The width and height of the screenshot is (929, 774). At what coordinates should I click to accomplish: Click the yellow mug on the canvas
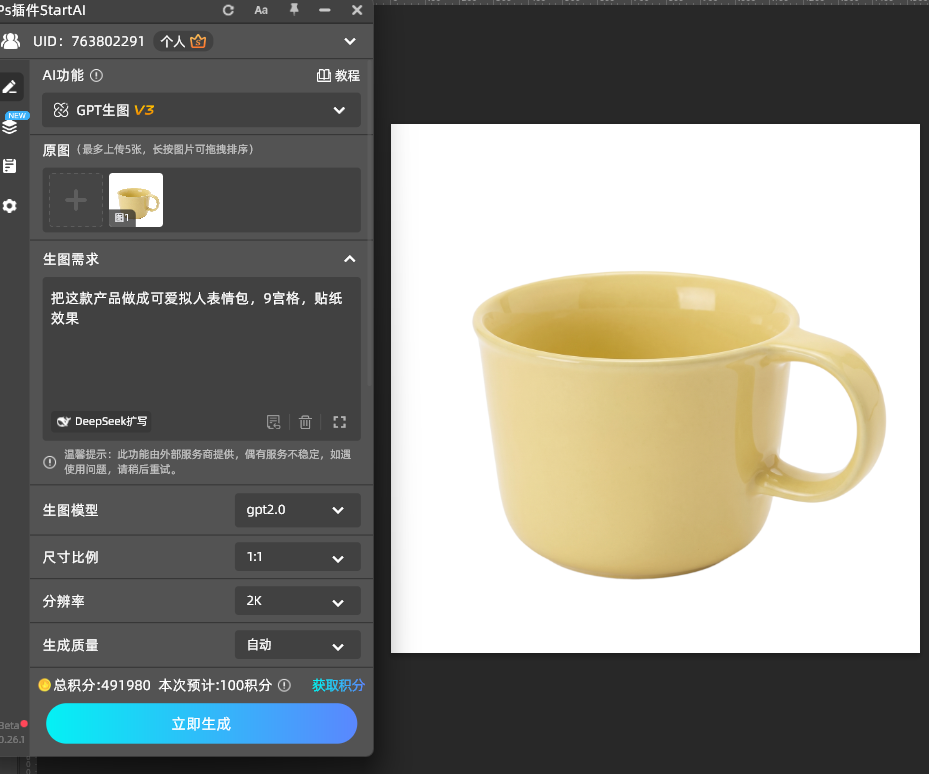click(679, 424)
